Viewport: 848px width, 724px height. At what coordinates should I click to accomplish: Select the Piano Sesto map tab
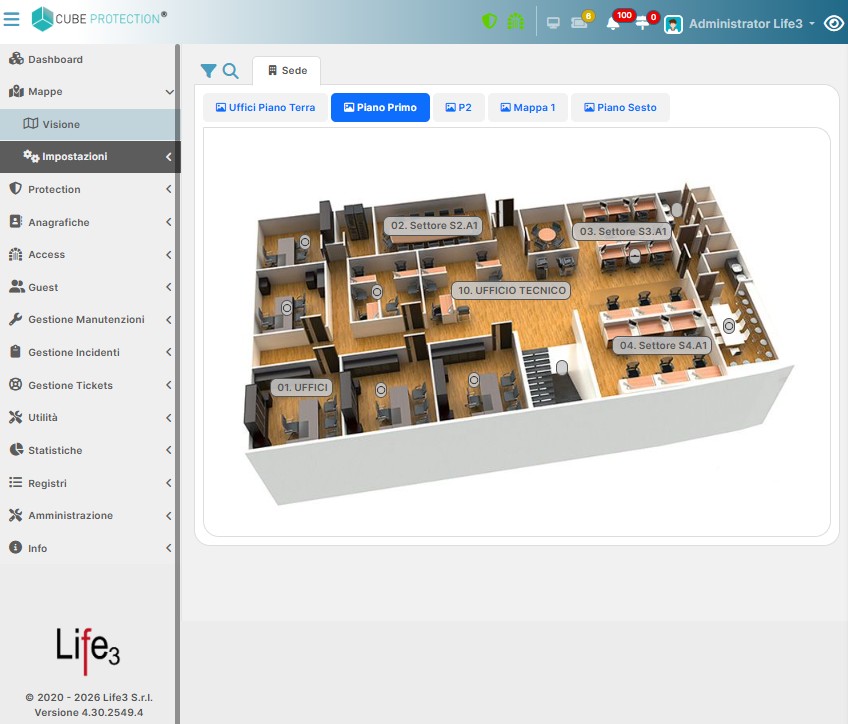tap(620, 107)
